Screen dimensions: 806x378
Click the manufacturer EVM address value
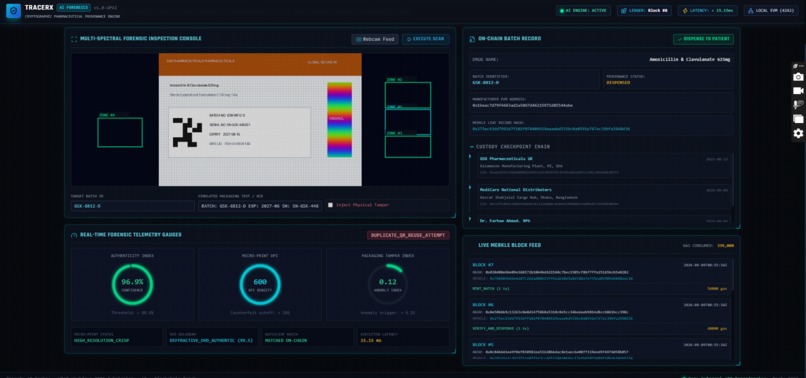coord(522,105)
